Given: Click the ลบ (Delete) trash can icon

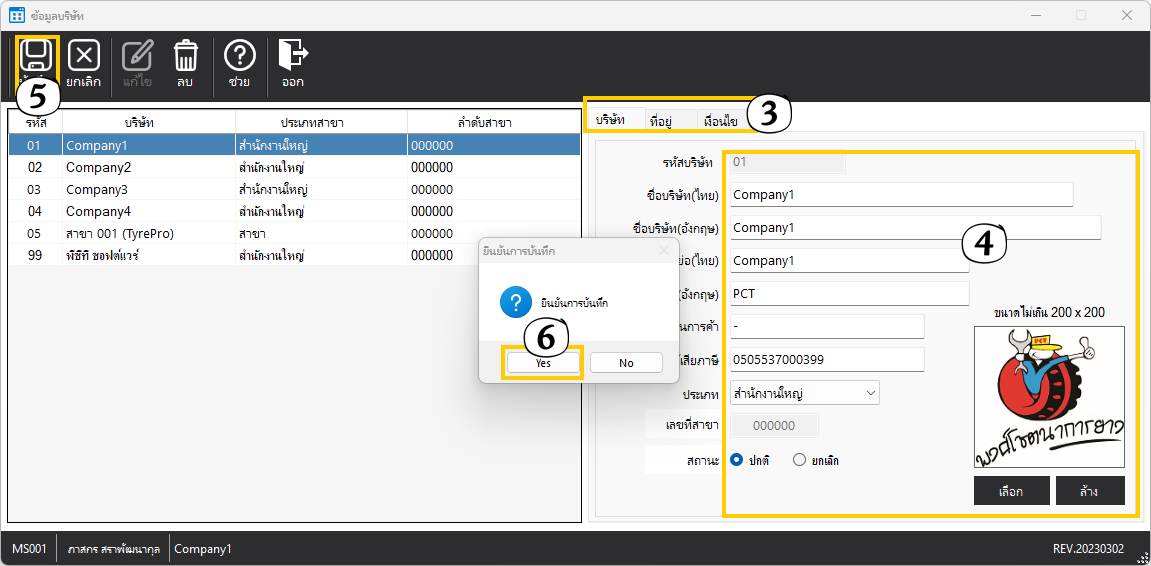Looking at the screenshot, I should (x=185, y=56).
